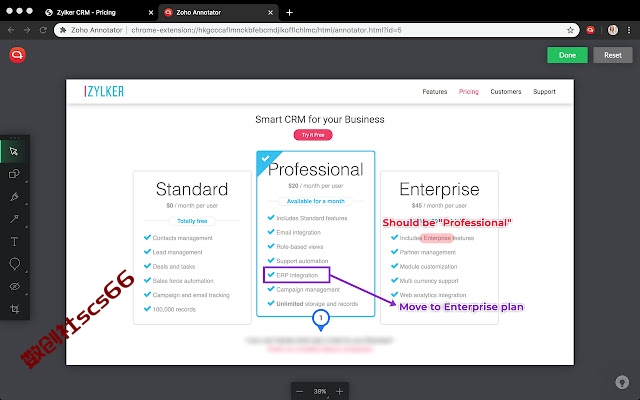Click the Zoho Annotator extension icon
Screen dimensions: 640x400
coord(590,30)
